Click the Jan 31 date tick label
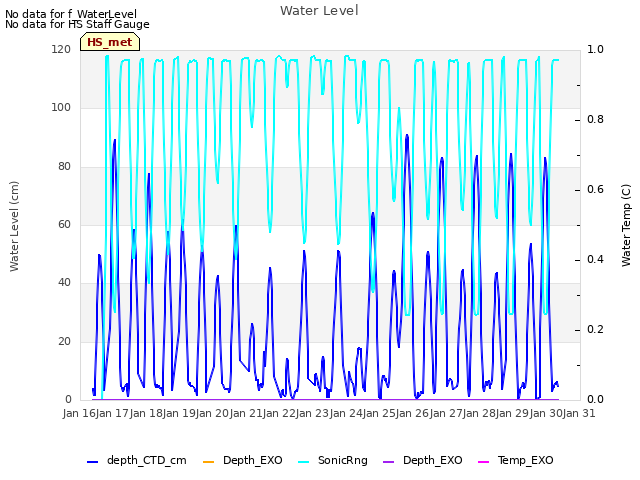This screenshot has width=640, height=480. [579, 413]
